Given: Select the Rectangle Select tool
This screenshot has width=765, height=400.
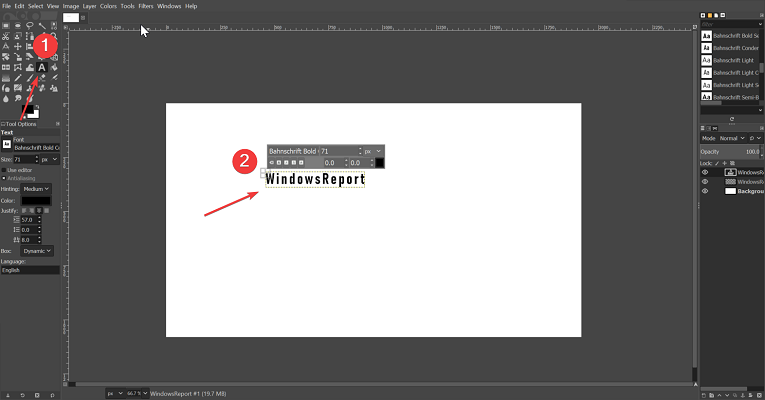Looking at the screenshot, I should (x=6, y=25).
